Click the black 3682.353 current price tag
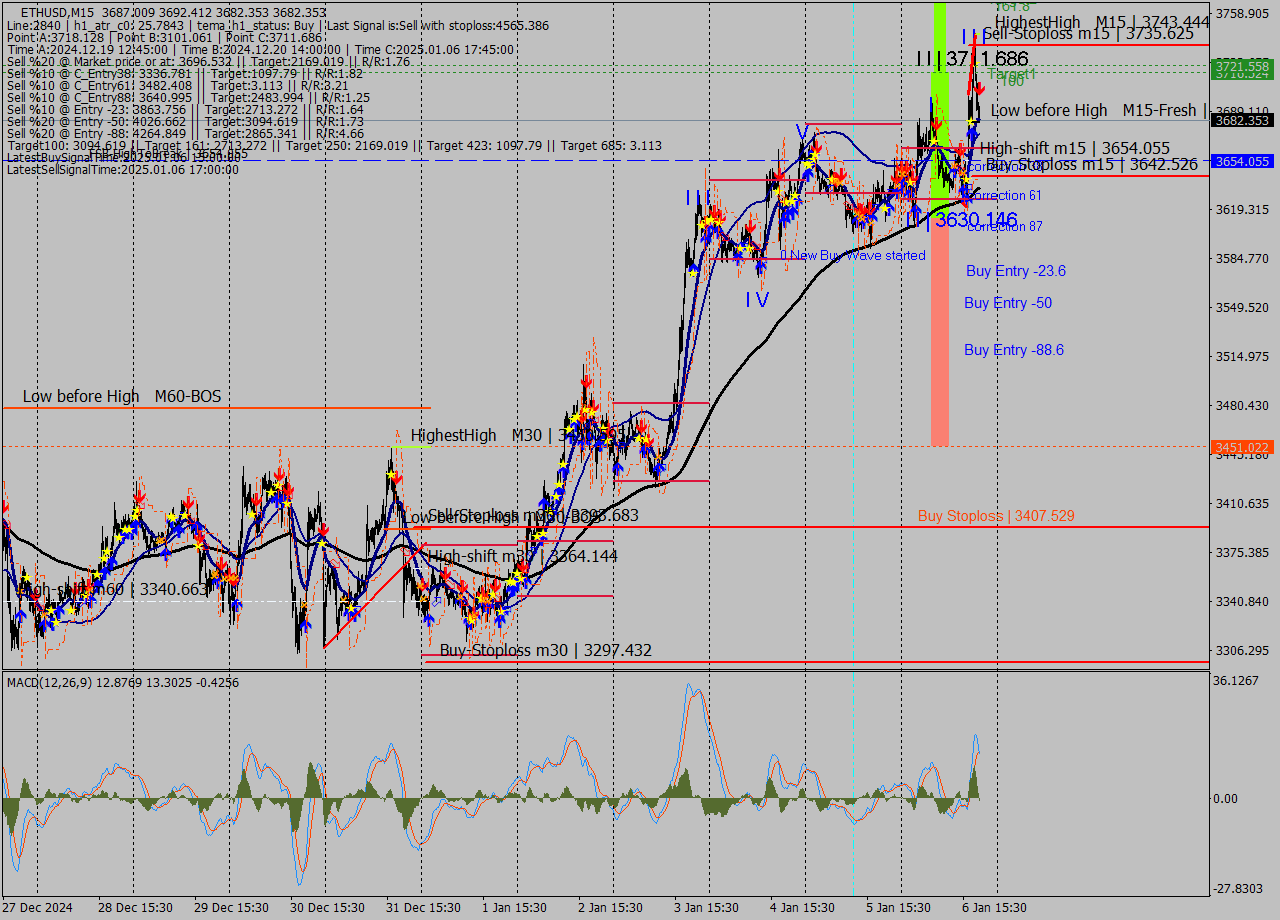The width and height of the screenshot is (1280, 920). [x=1241, y=120]
